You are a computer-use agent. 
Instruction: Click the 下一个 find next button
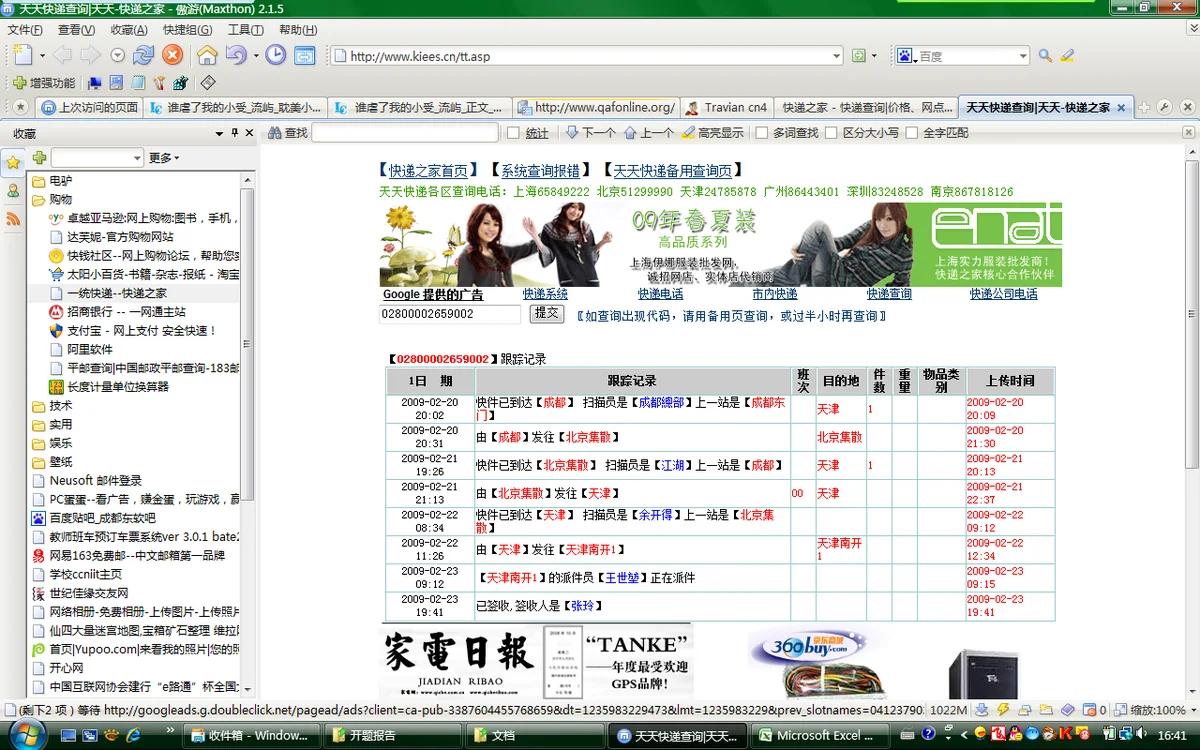pyautogui.click(x=590, y=133)
